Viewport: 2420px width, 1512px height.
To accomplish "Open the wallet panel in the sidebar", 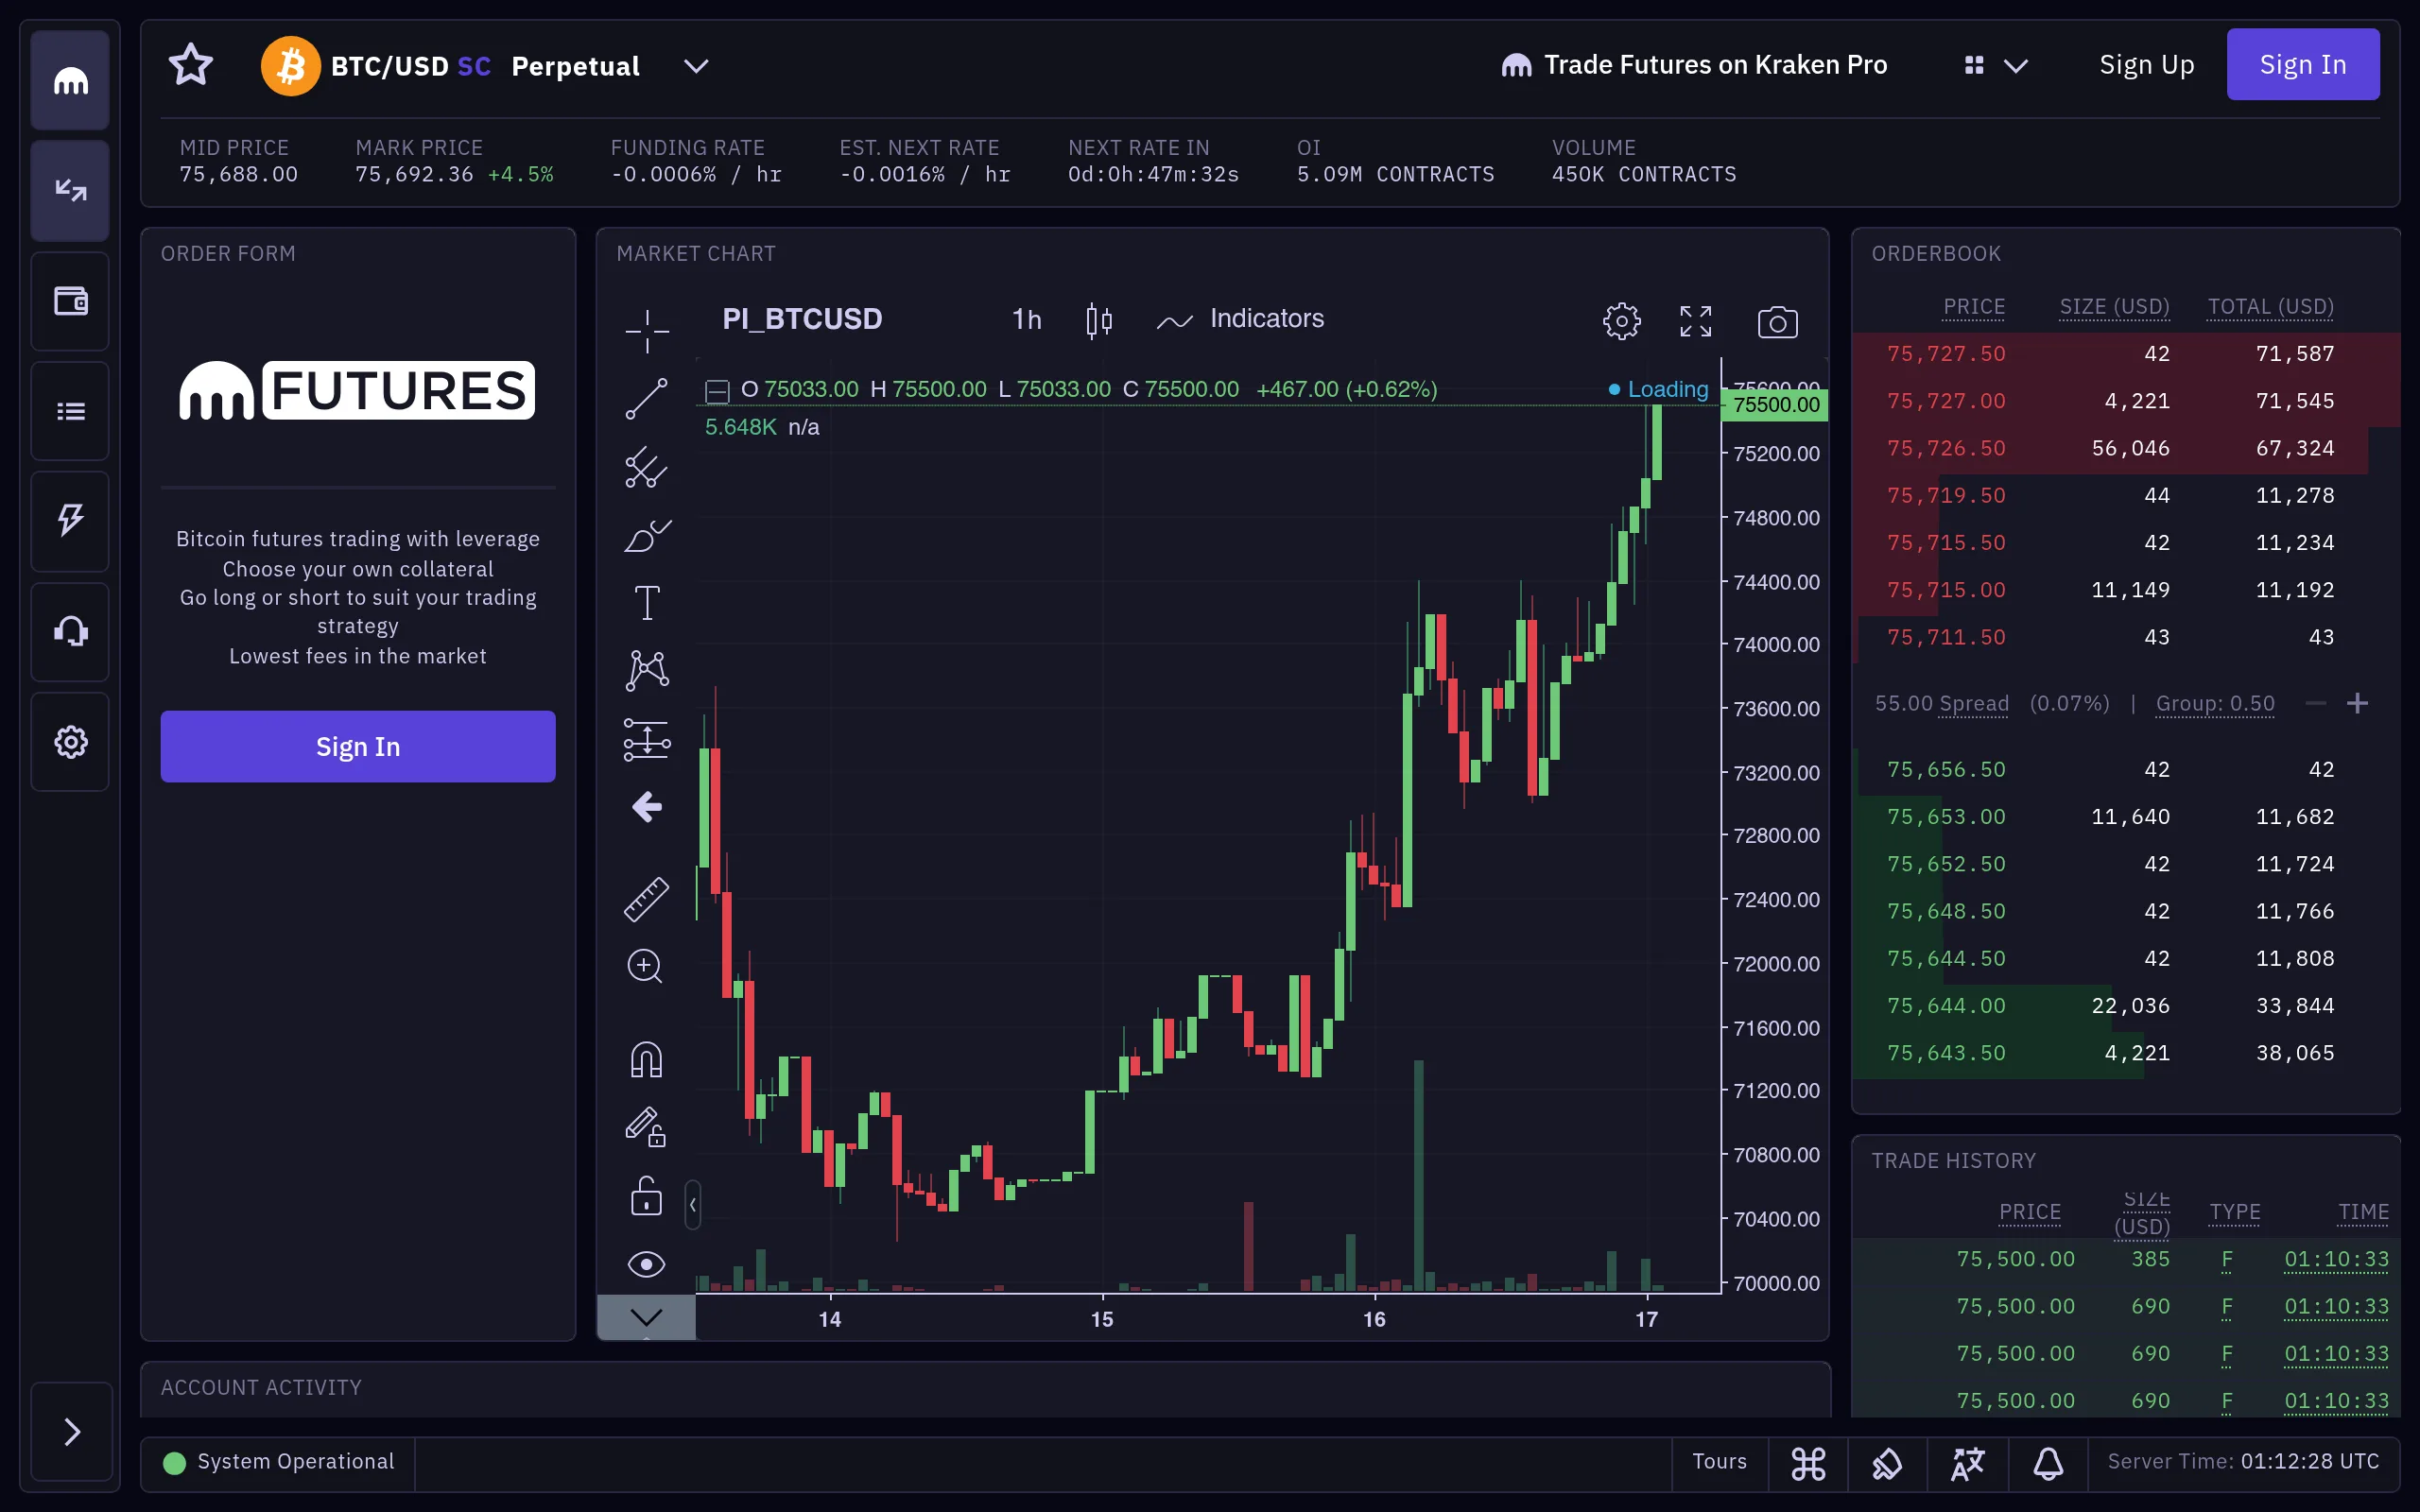I will pyautogui.click(x=70, y=300).
